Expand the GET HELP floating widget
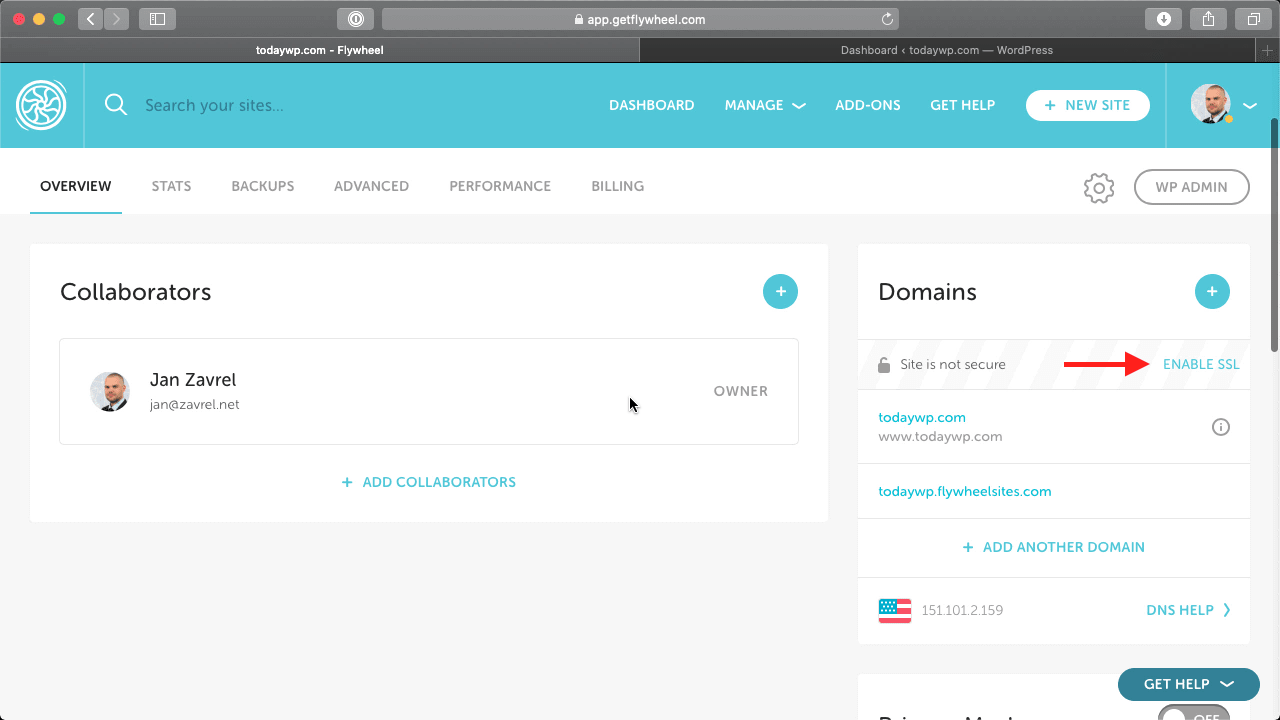Image resolution: width=1280 pixels, height=720 pixels. [1188, 684]
